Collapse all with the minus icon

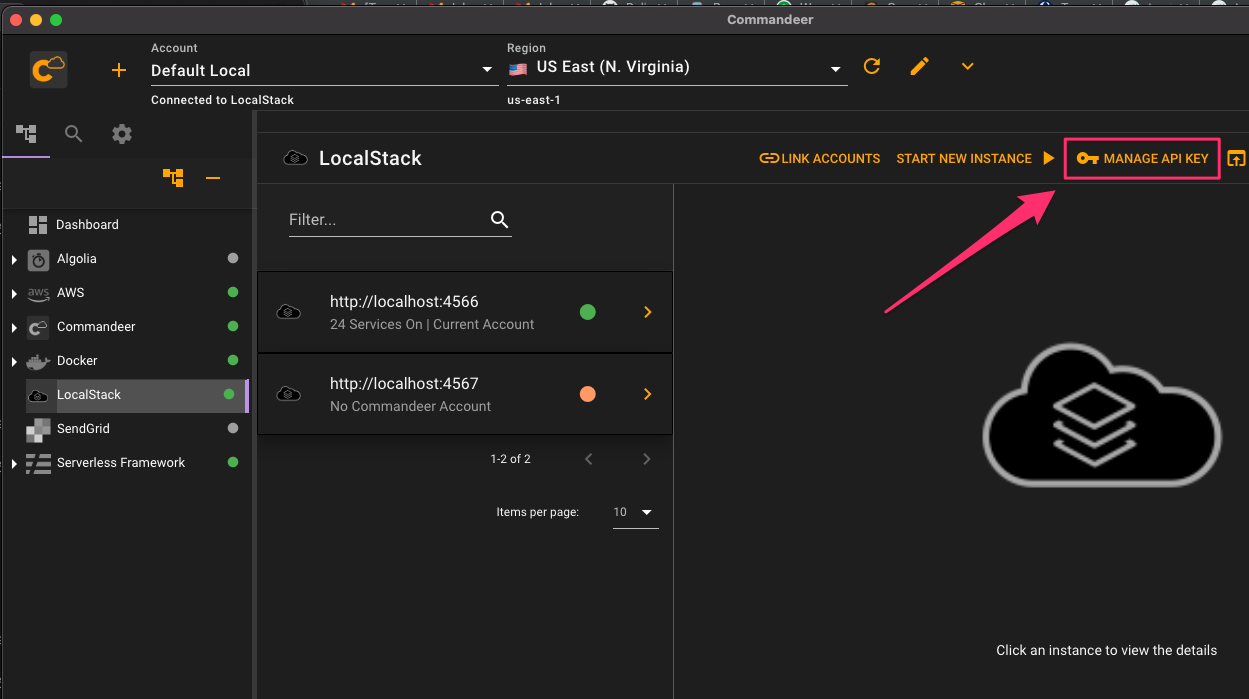click(213, 178)
